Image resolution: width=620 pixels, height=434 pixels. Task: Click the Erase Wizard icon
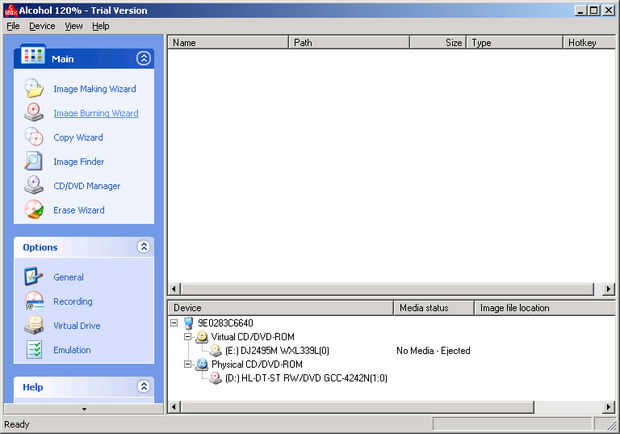click(x=34, y=209)
